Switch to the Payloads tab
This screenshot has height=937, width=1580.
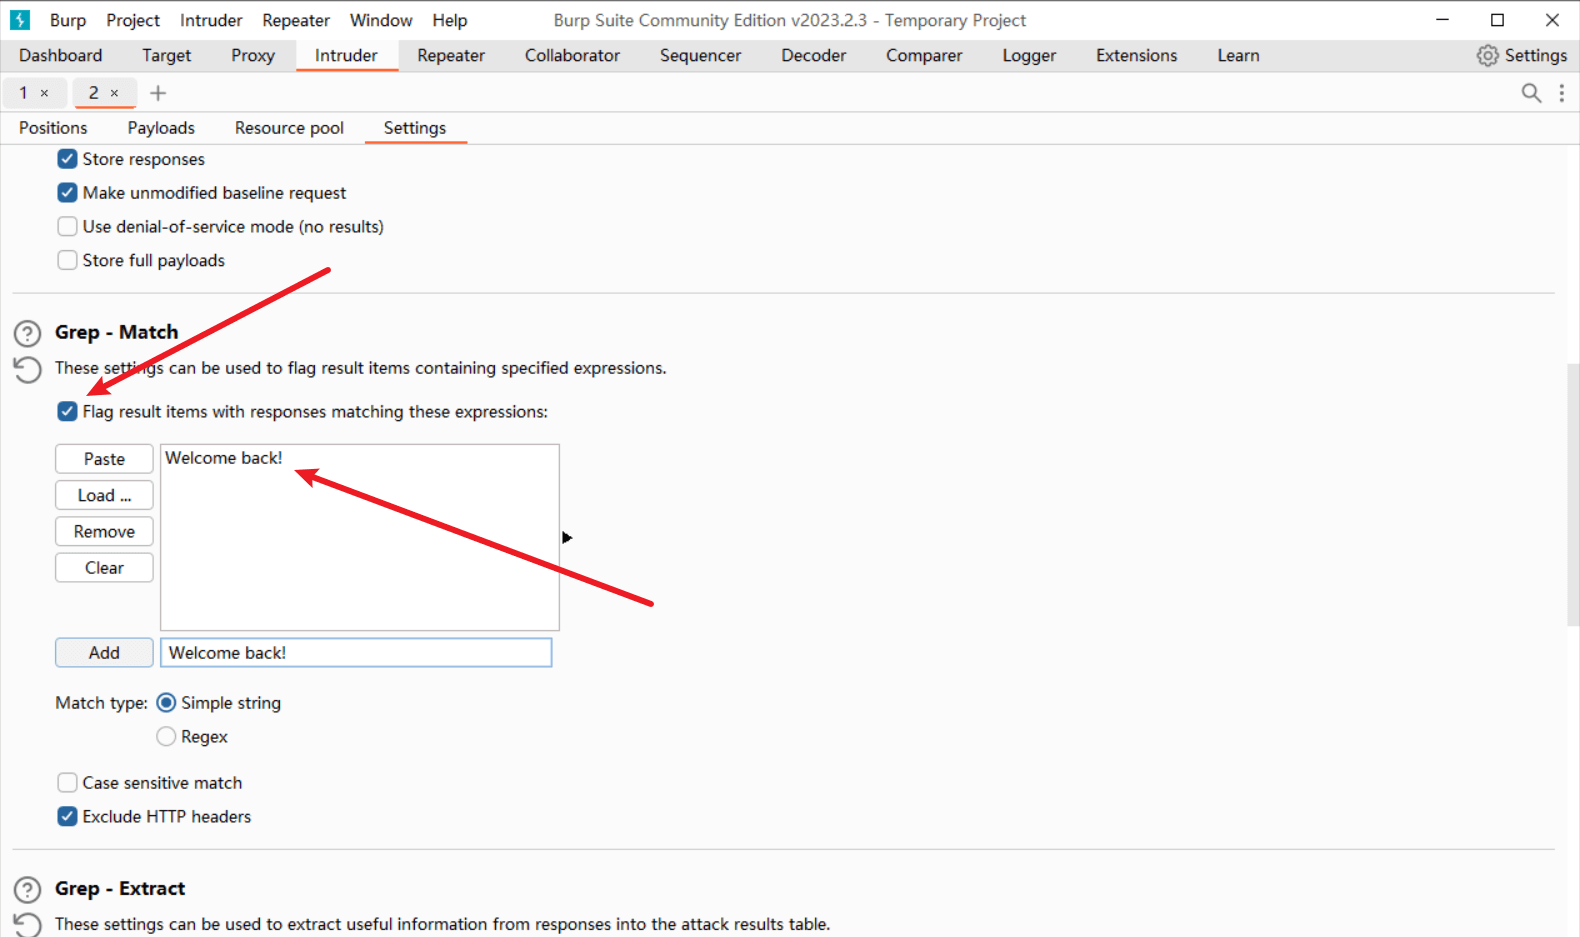click(161, 128)
